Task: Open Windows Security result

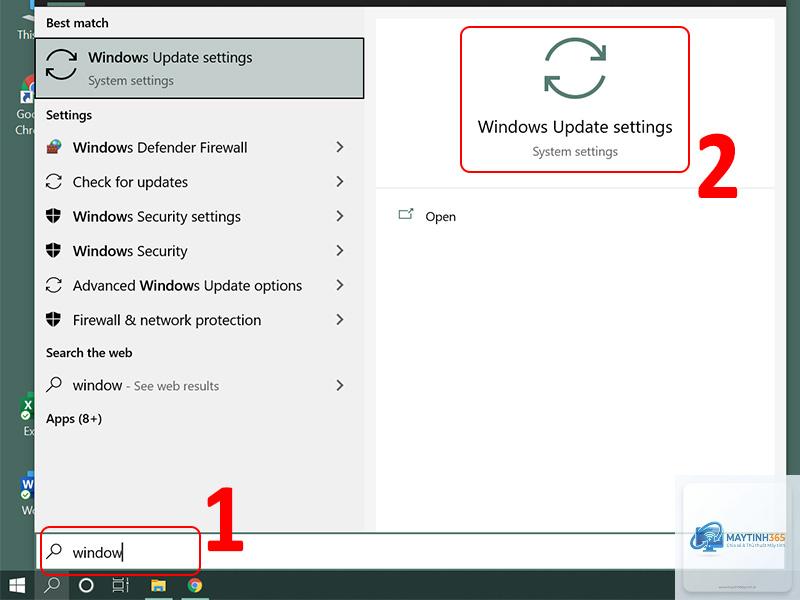Action: [196, 251]
